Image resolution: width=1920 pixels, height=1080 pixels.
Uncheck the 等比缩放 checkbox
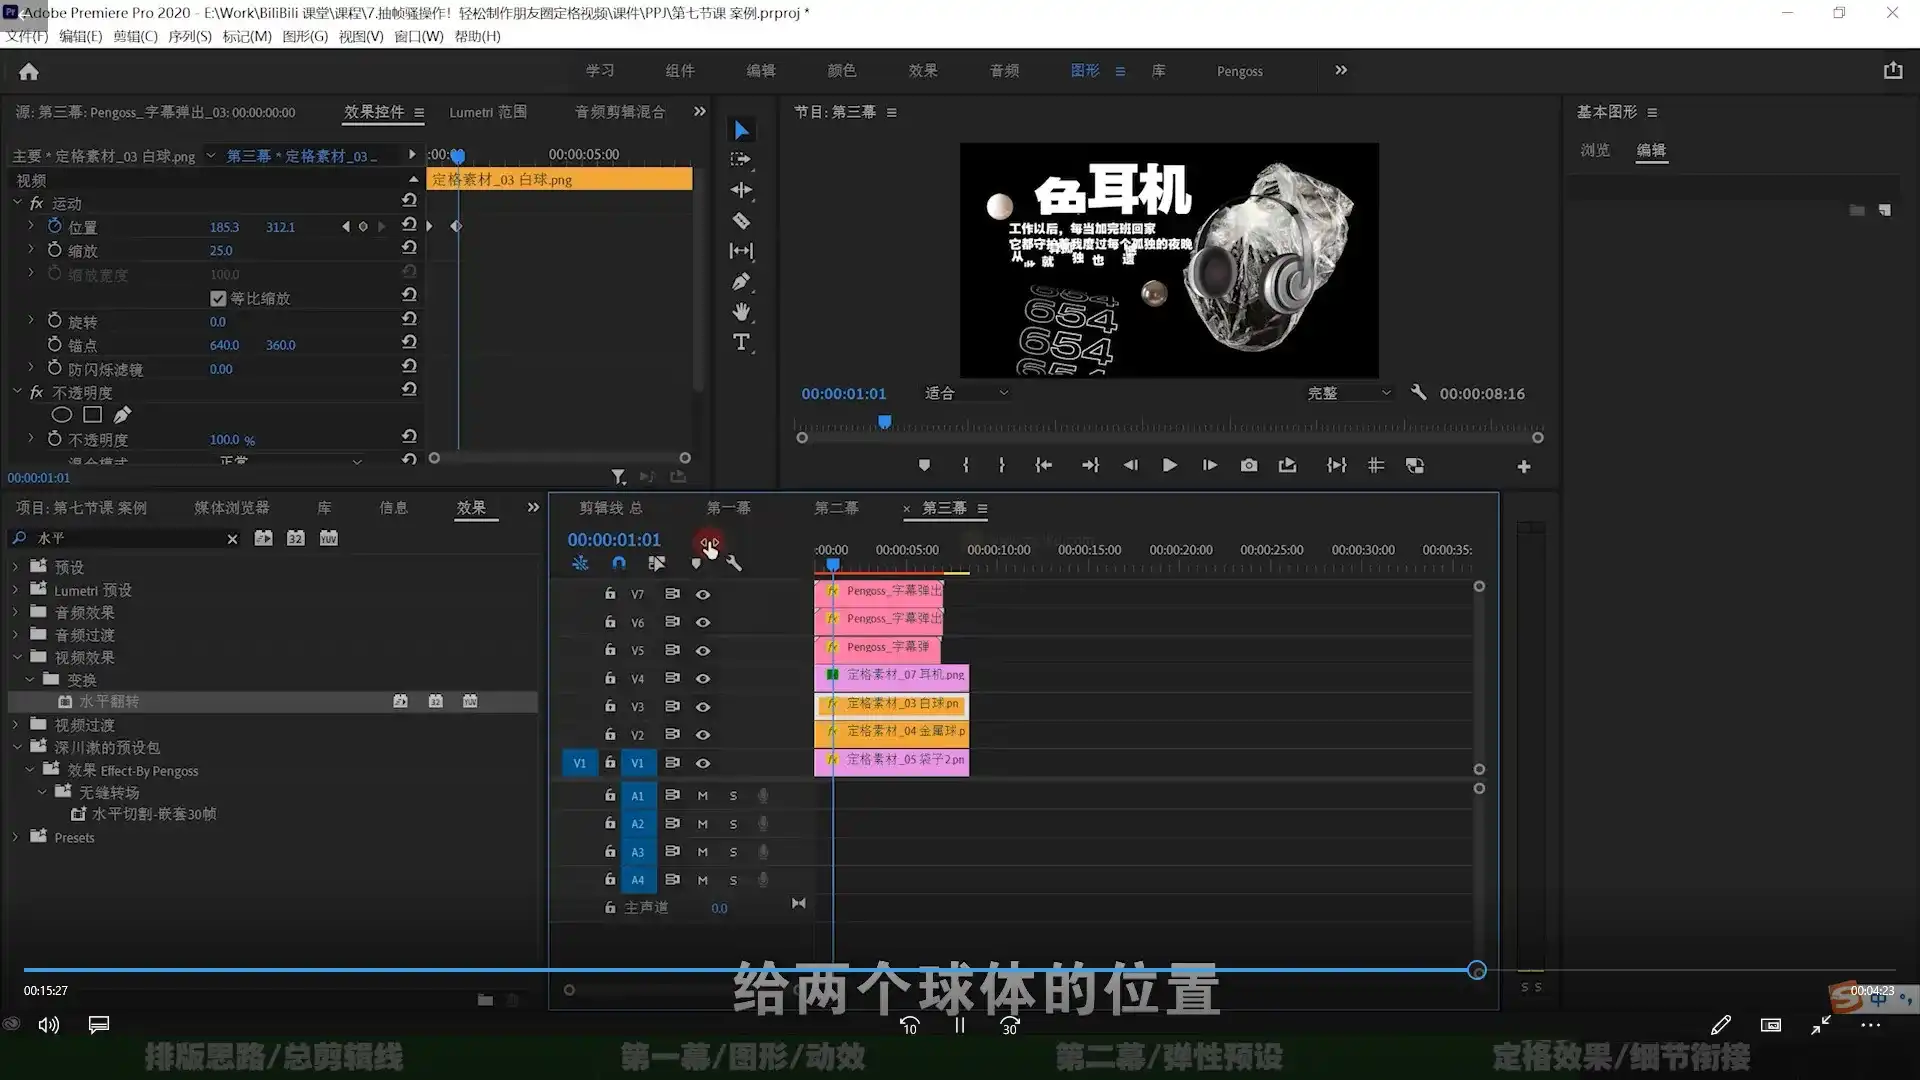(x=218, y=298)
